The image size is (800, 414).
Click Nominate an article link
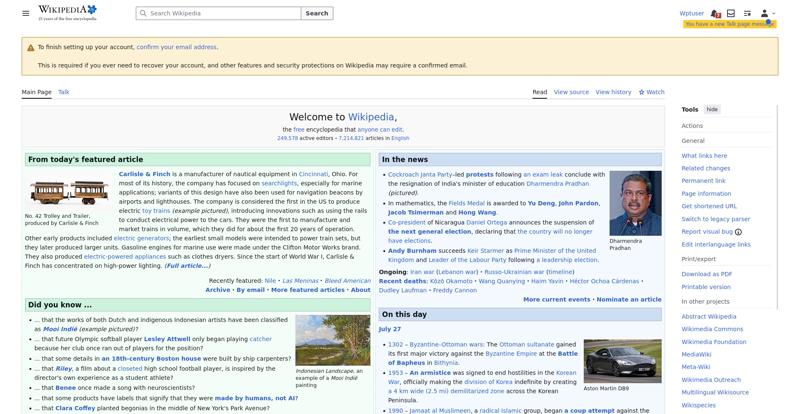[629, 300]
